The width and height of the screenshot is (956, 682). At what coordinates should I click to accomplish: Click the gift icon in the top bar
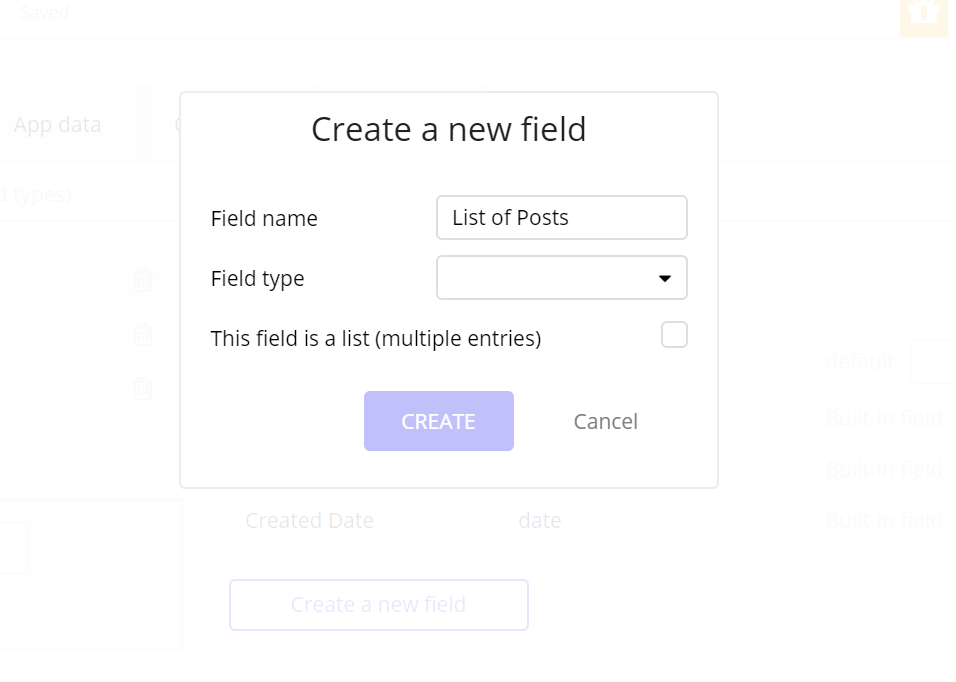923,14
